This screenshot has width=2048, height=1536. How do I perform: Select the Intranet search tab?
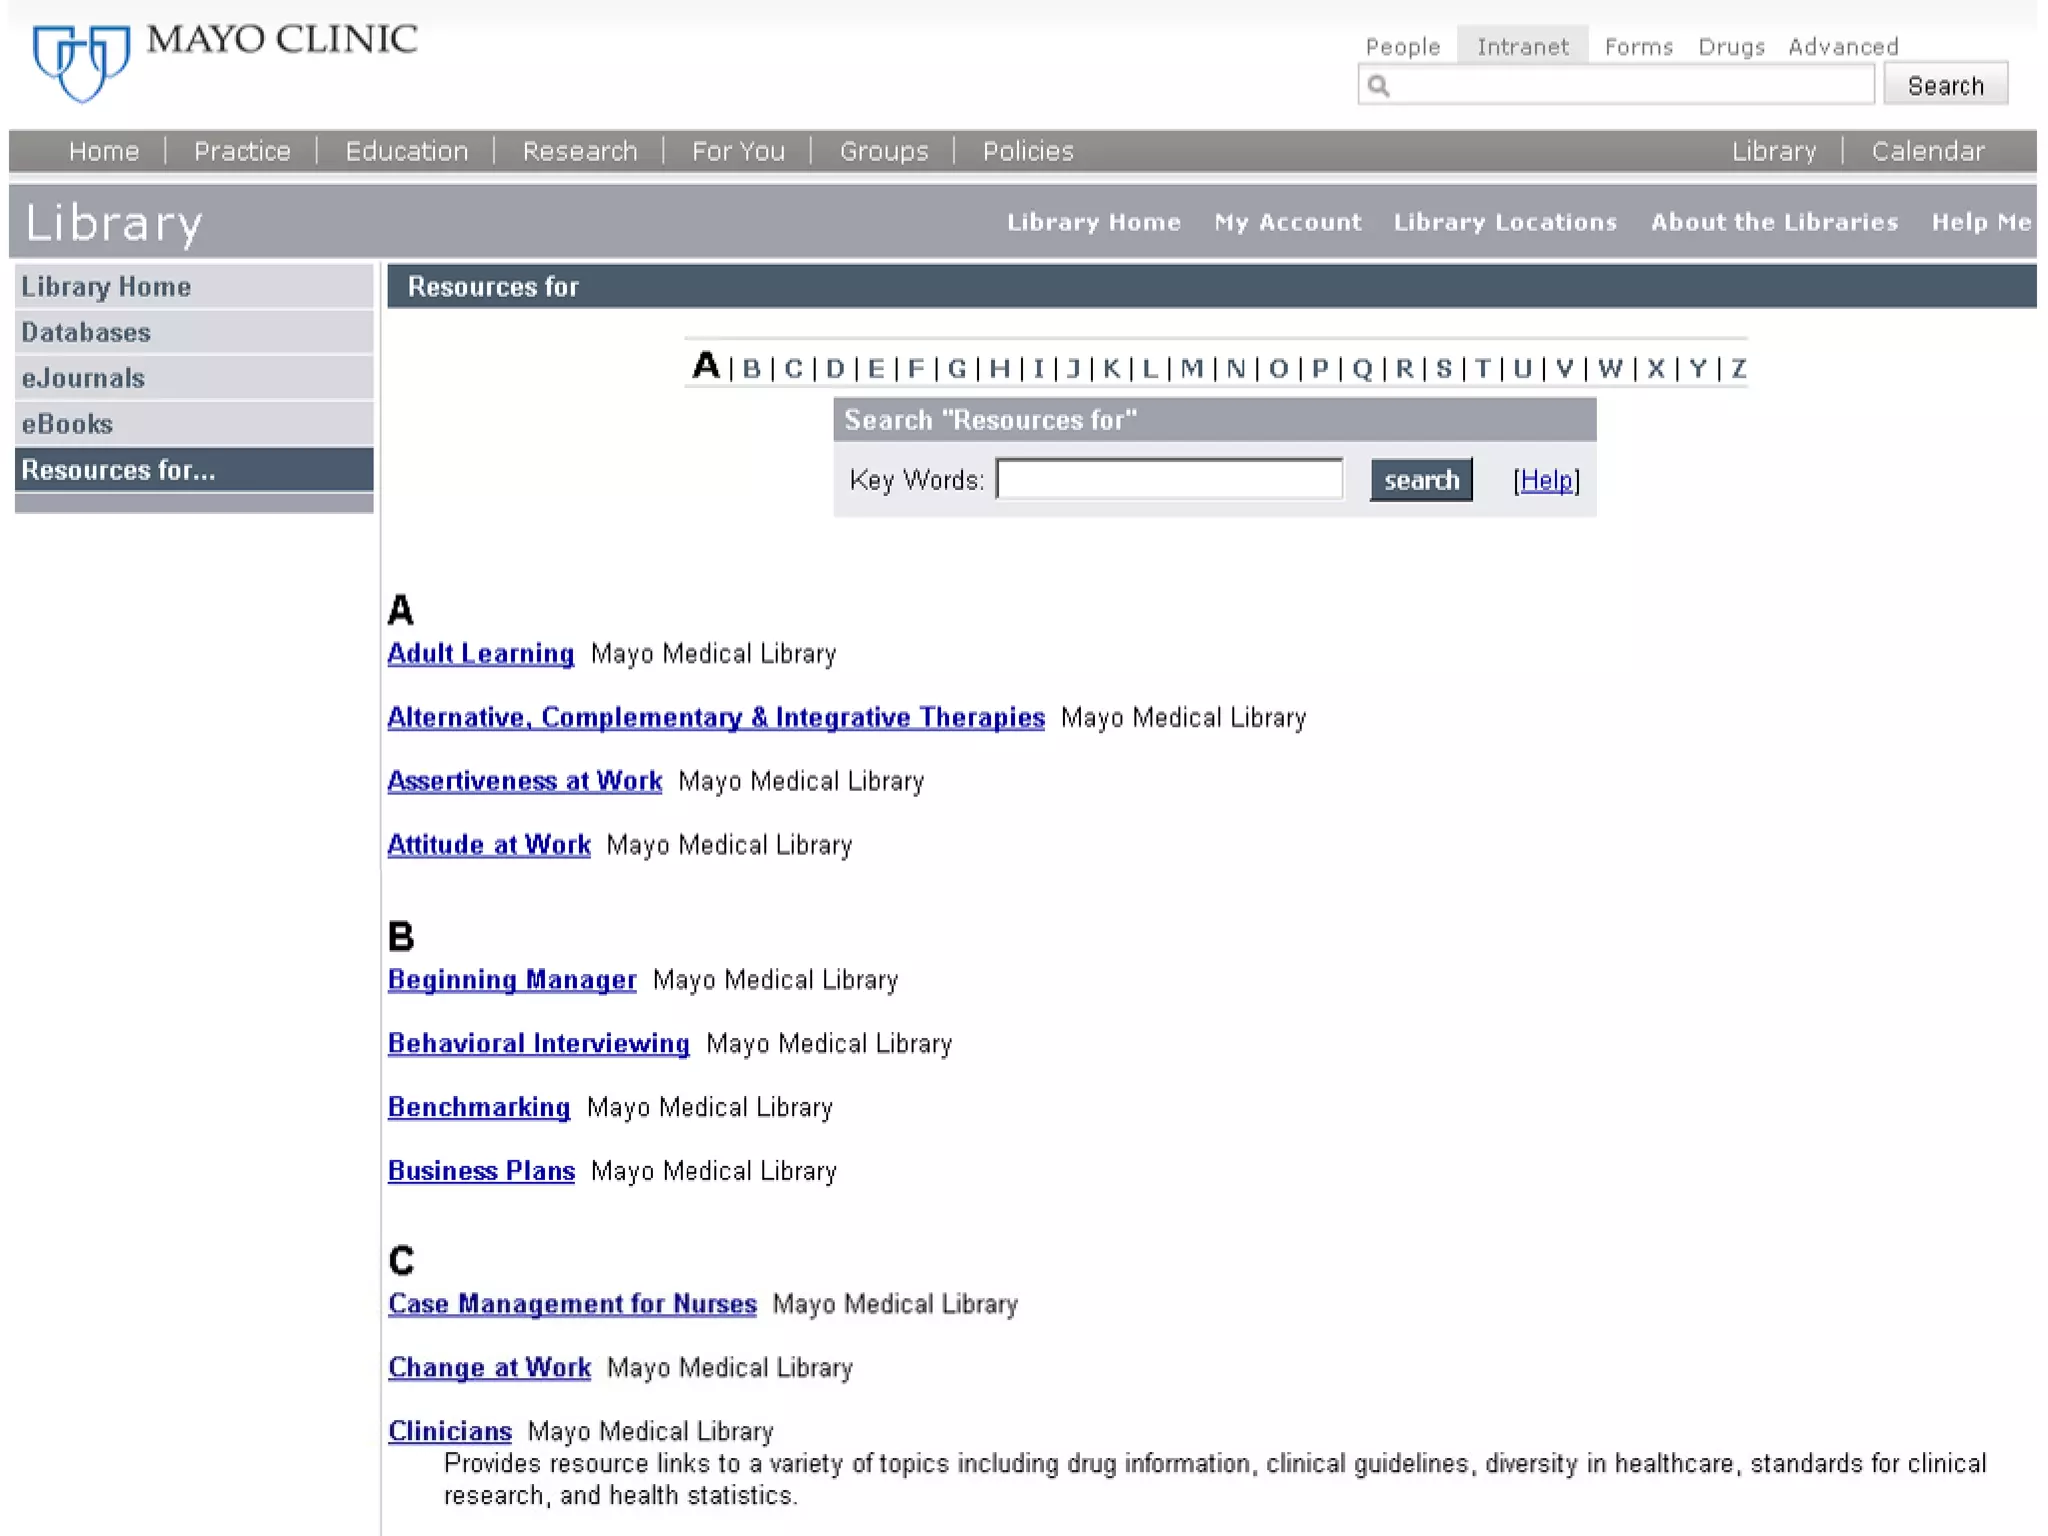click(x=1522, y=47)
